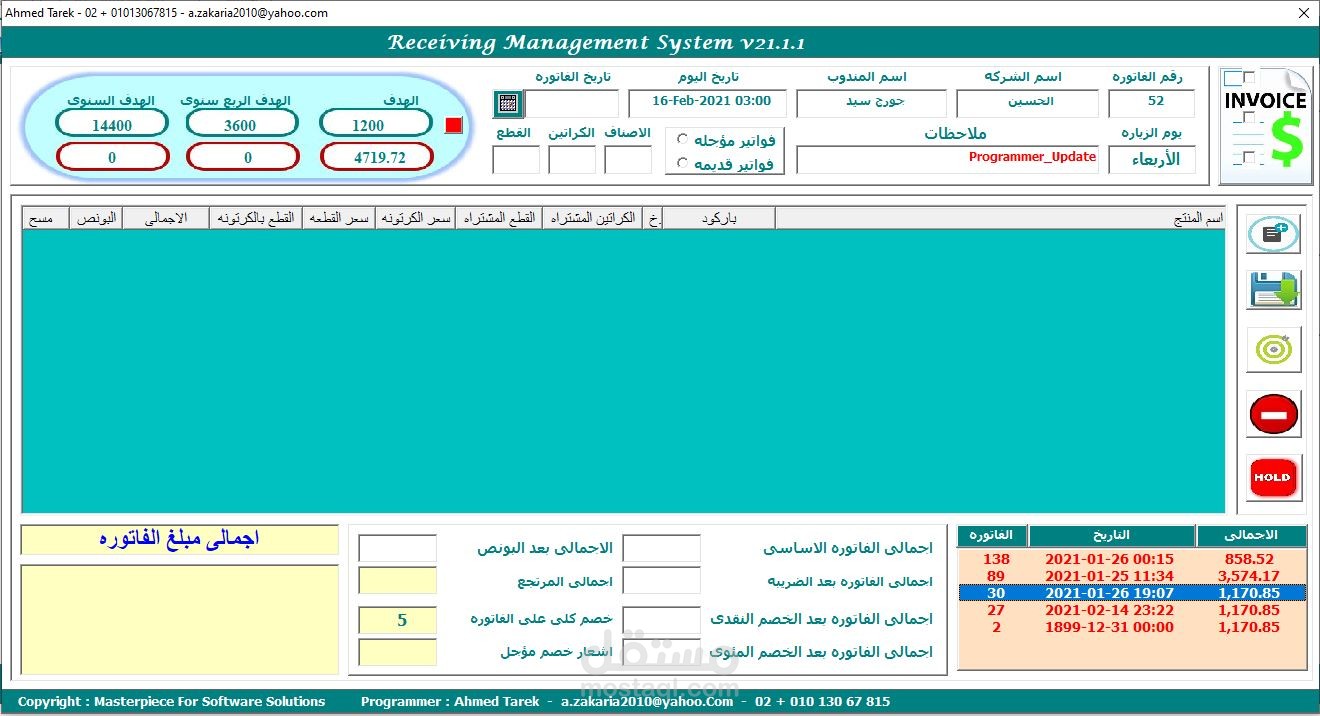Click notes field showing Programmer_Update
This screenshot has width=1320, height=716.
tap(948, 160)
